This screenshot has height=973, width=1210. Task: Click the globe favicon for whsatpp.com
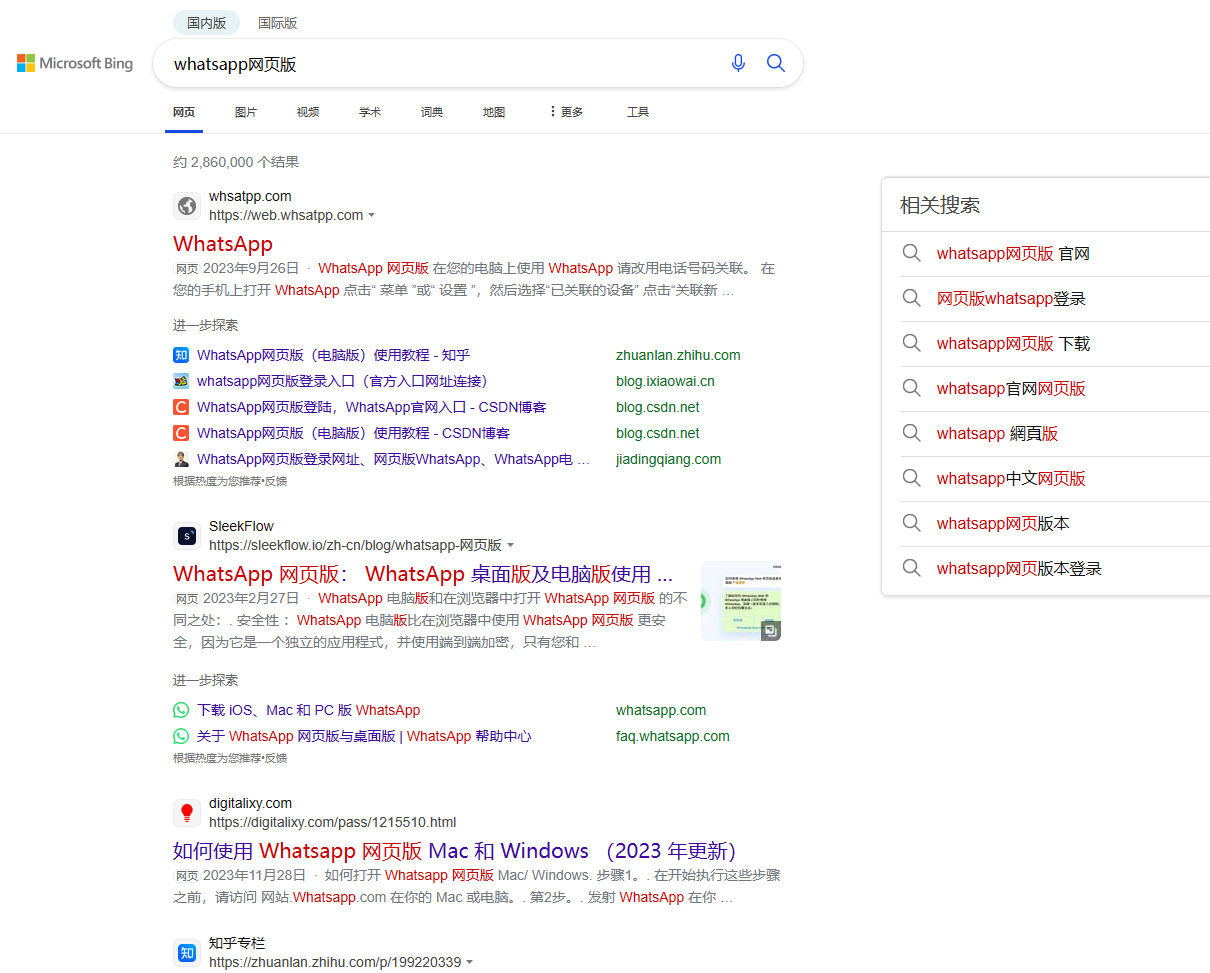[x=187, y=206]
